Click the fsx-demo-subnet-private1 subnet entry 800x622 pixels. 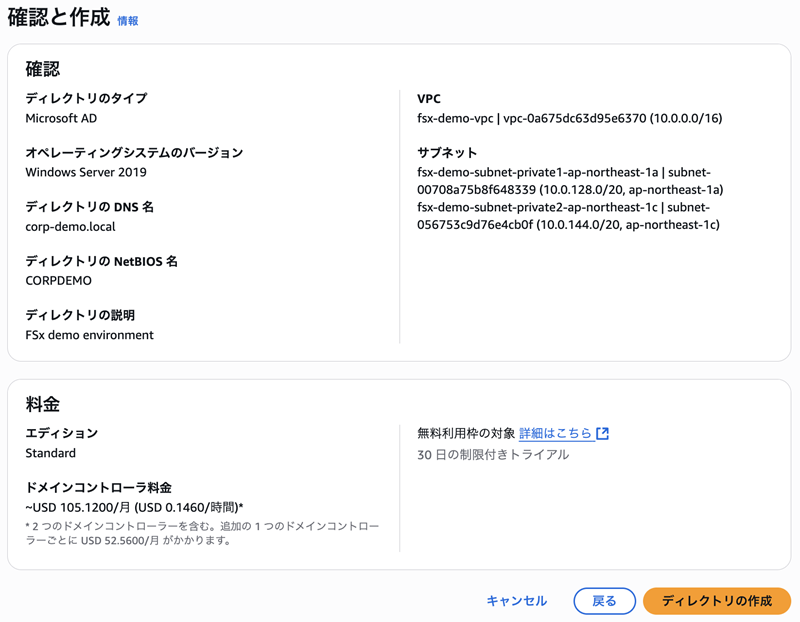pyautogui.click(x=570, y=181)
